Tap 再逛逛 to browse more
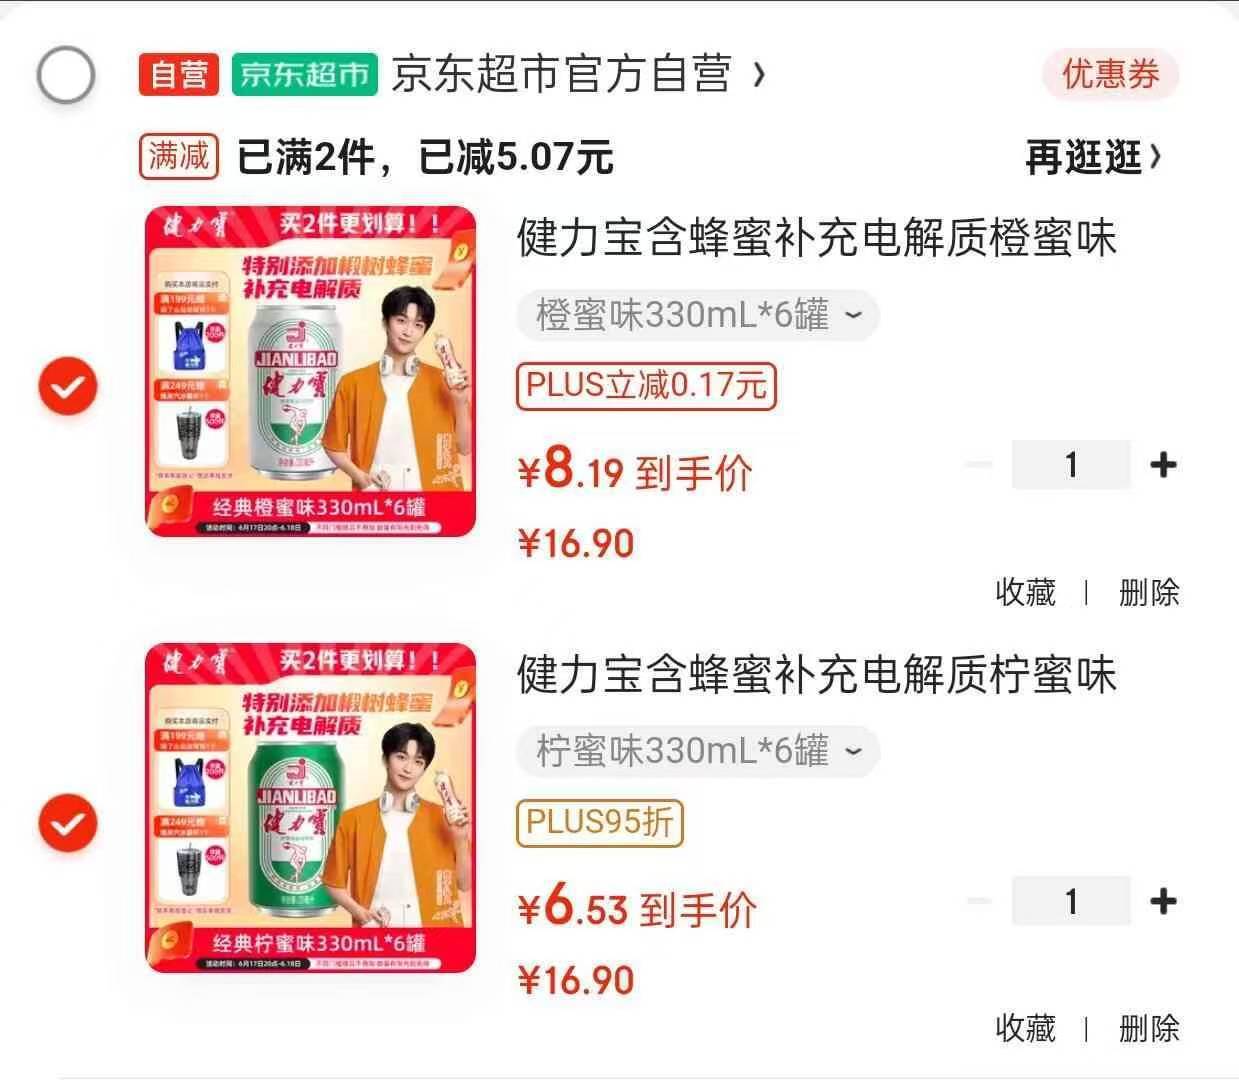This screenshot has height=1080, width=1239. (1094, 157)
